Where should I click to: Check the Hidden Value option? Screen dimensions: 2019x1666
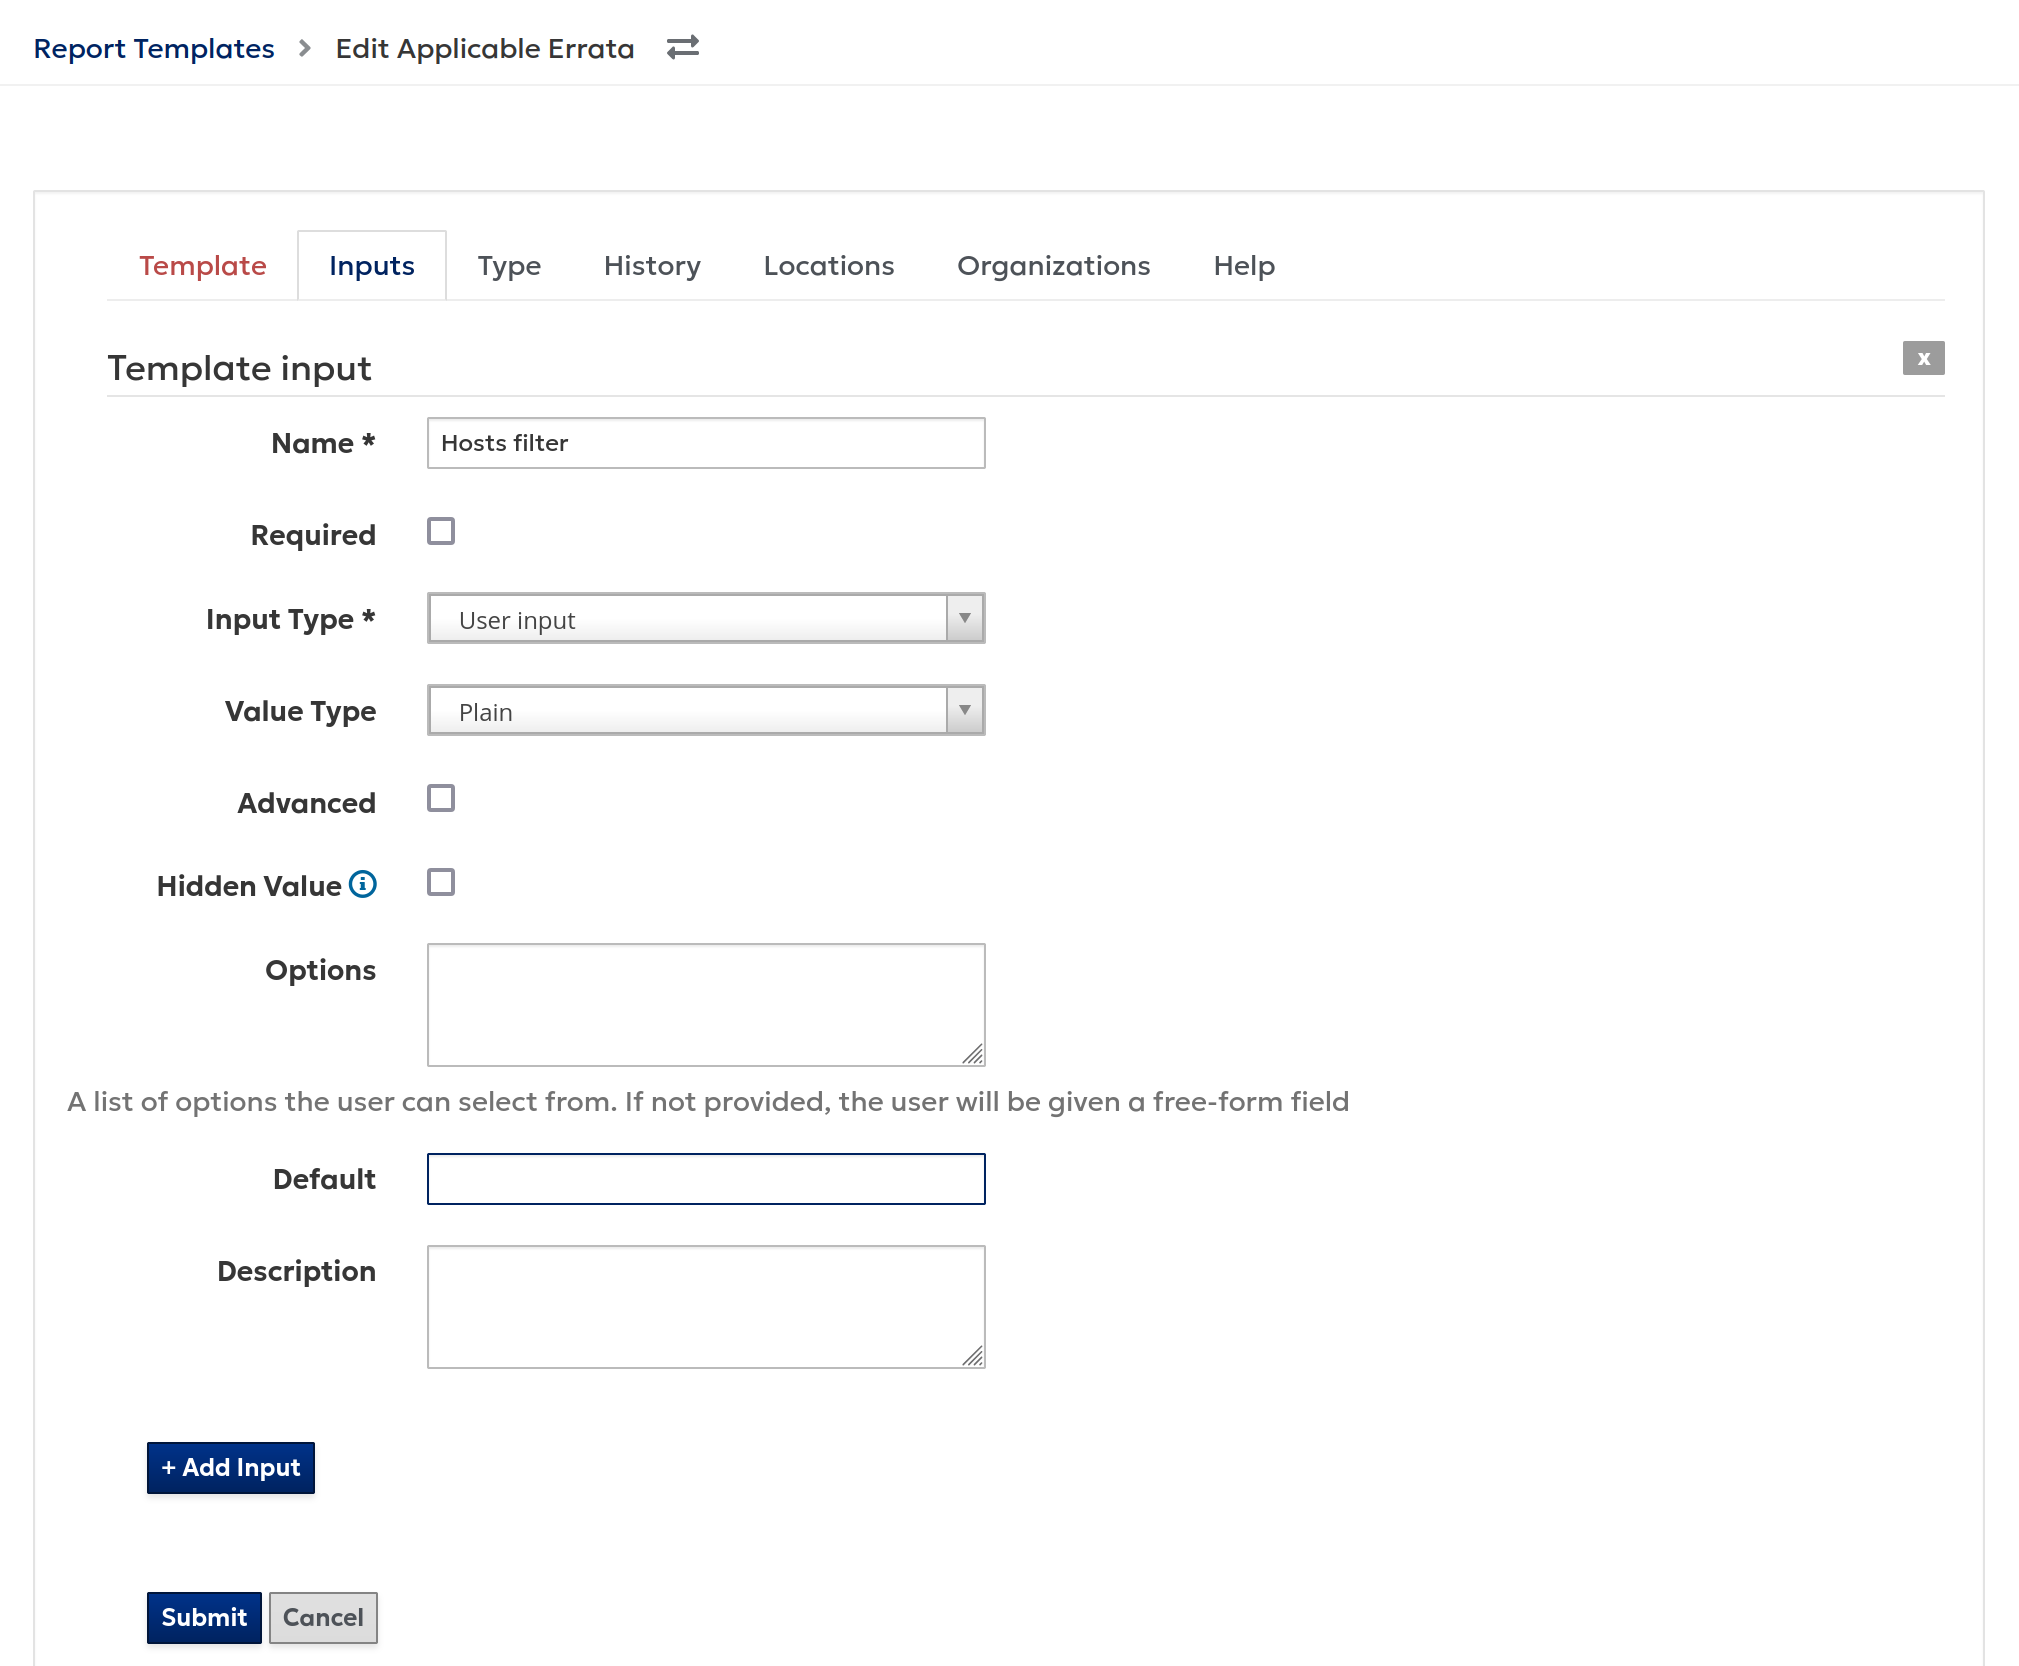tap(440, 881)
